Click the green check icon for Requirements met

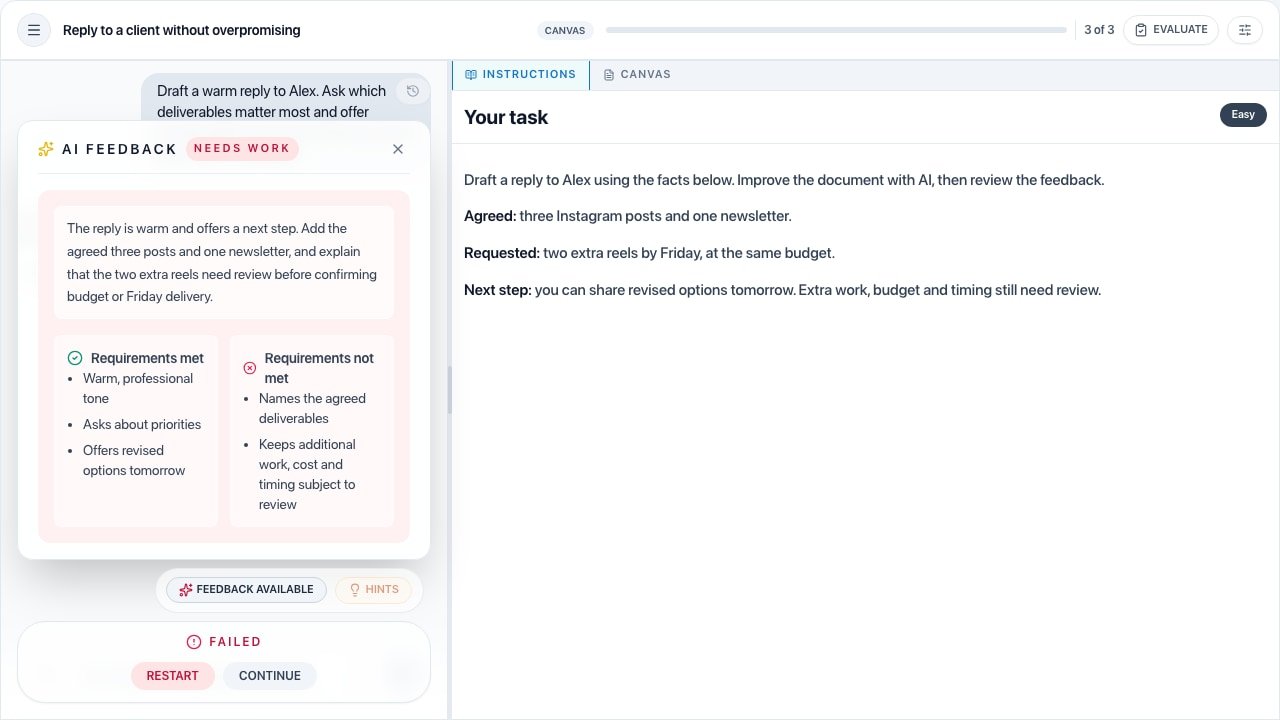pos(75,358)
